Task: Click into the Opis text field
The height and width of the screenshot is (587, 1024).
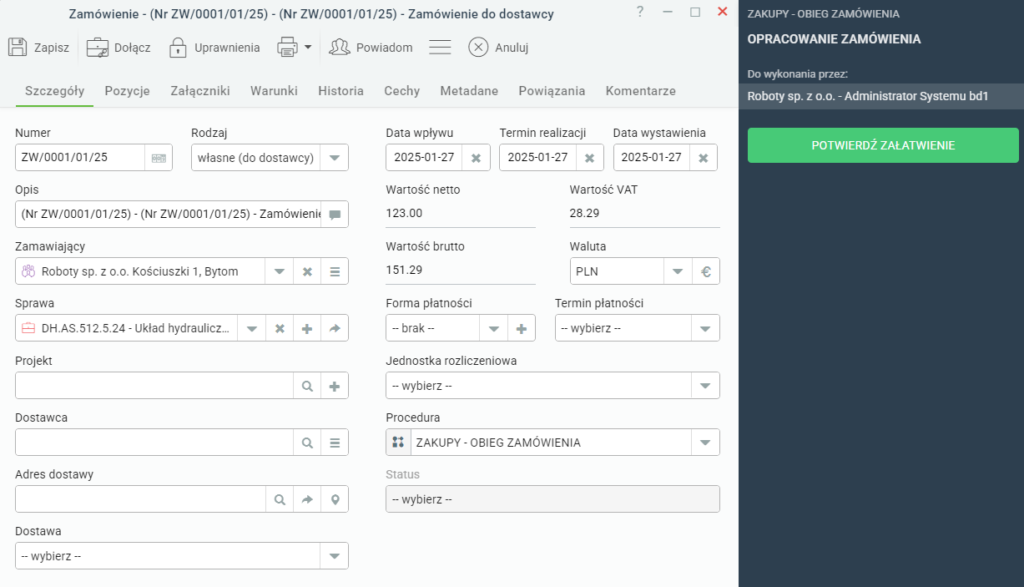Action: point(168,215)
